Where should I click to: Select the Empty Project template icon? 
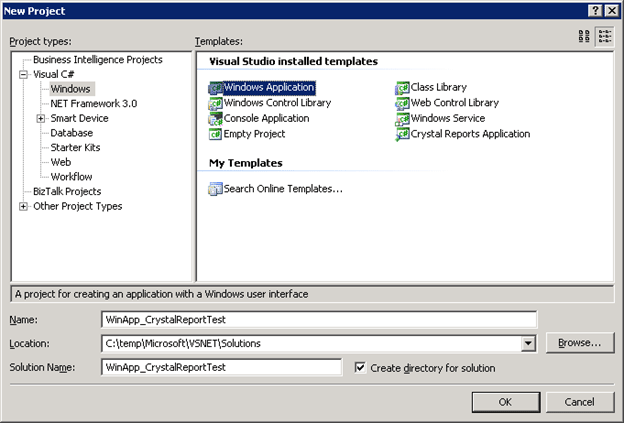(216, 135)
